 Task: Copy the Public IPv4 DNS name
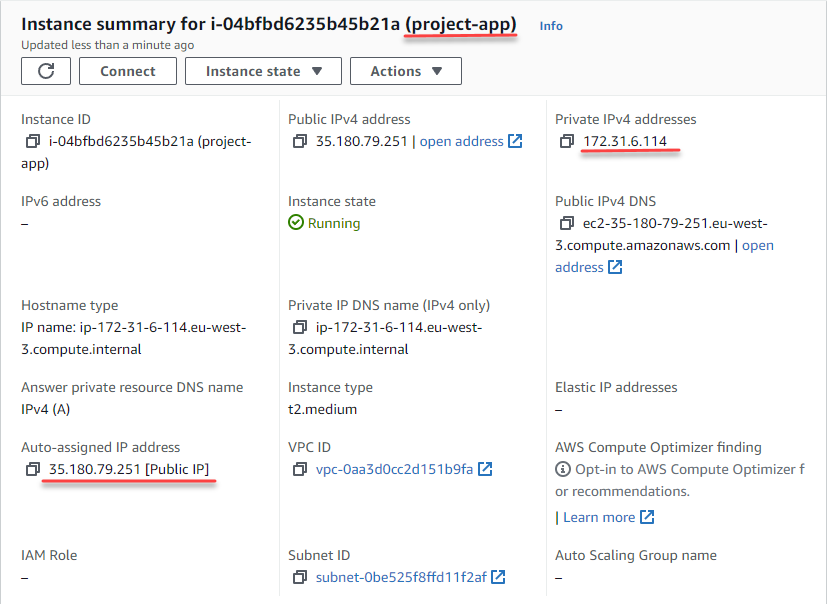(x=567, y=224)
